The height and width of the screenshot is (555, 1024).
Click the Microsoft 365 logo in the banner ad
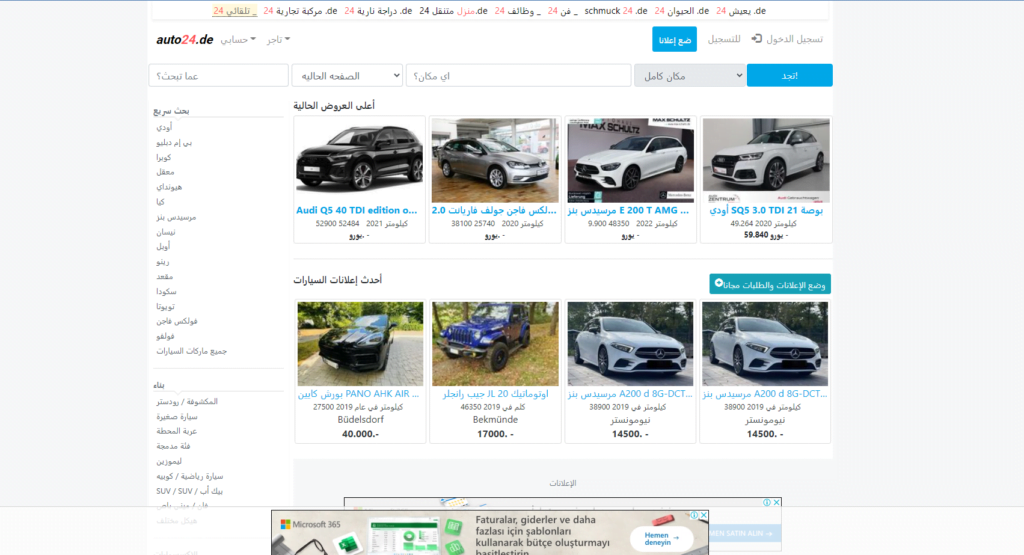pyautogui.click(x=311, y=524)
